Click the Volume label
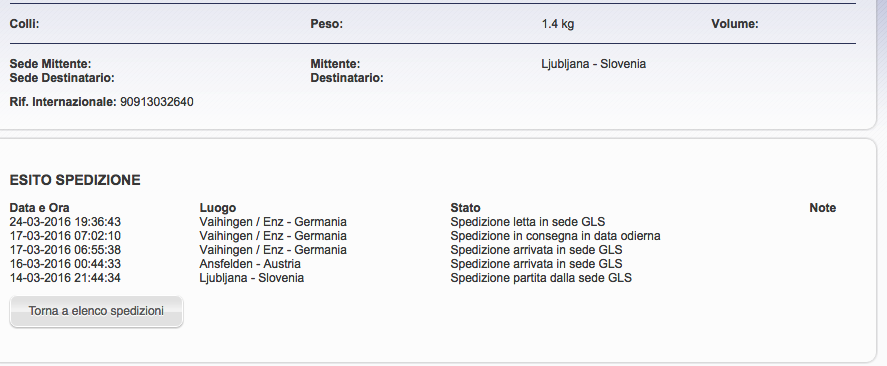Screen dimensions: 887x366 [x=735, y=24]
